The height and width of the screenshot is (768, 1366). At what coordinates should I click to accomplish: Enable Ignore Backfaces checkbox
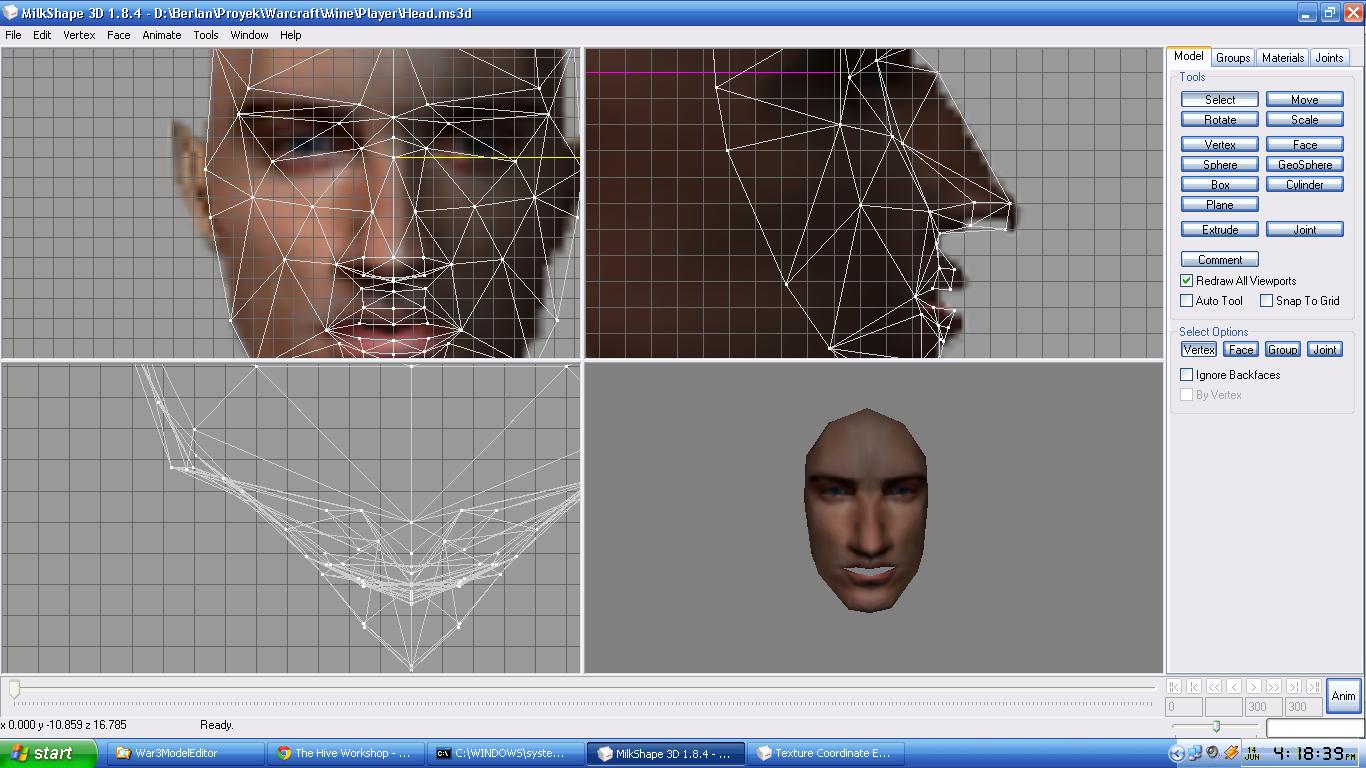(x=1187, y=375)
